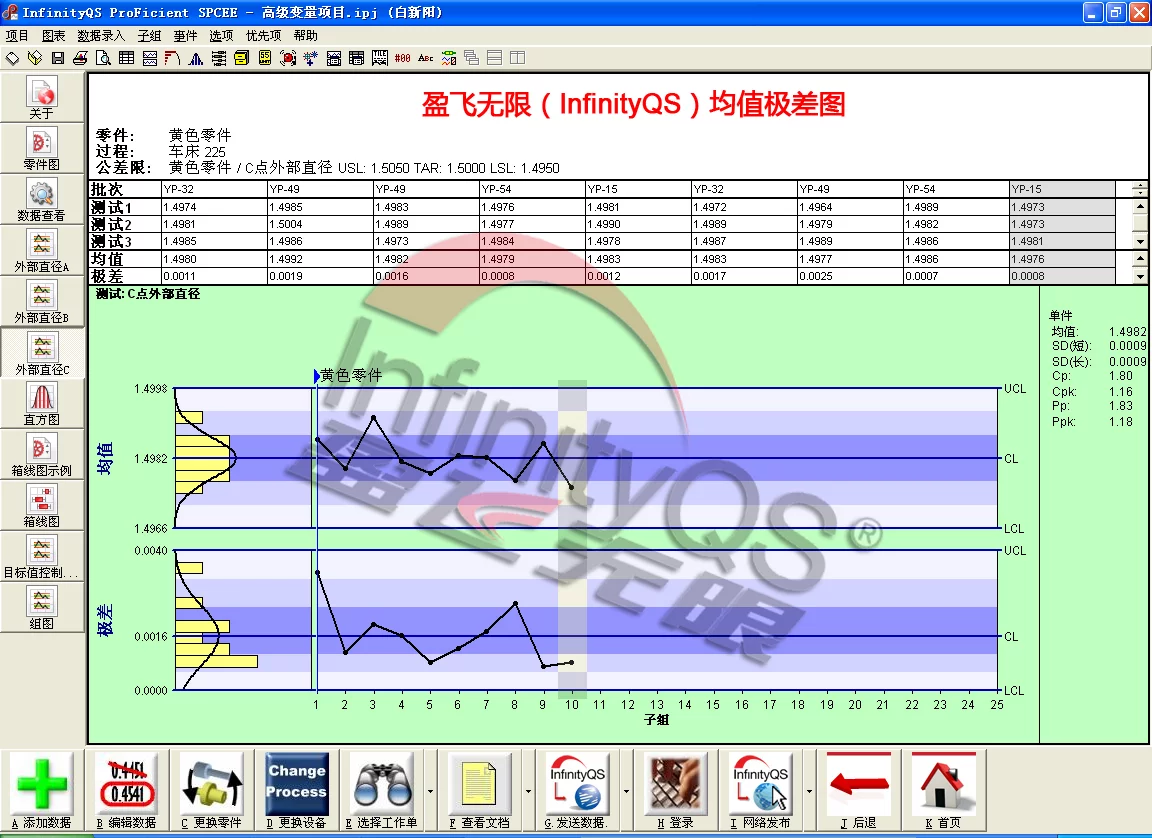Viewport: 1152px width, 838px height.
Task: Click the 后退 red arrow button
Action: [859, 792]
